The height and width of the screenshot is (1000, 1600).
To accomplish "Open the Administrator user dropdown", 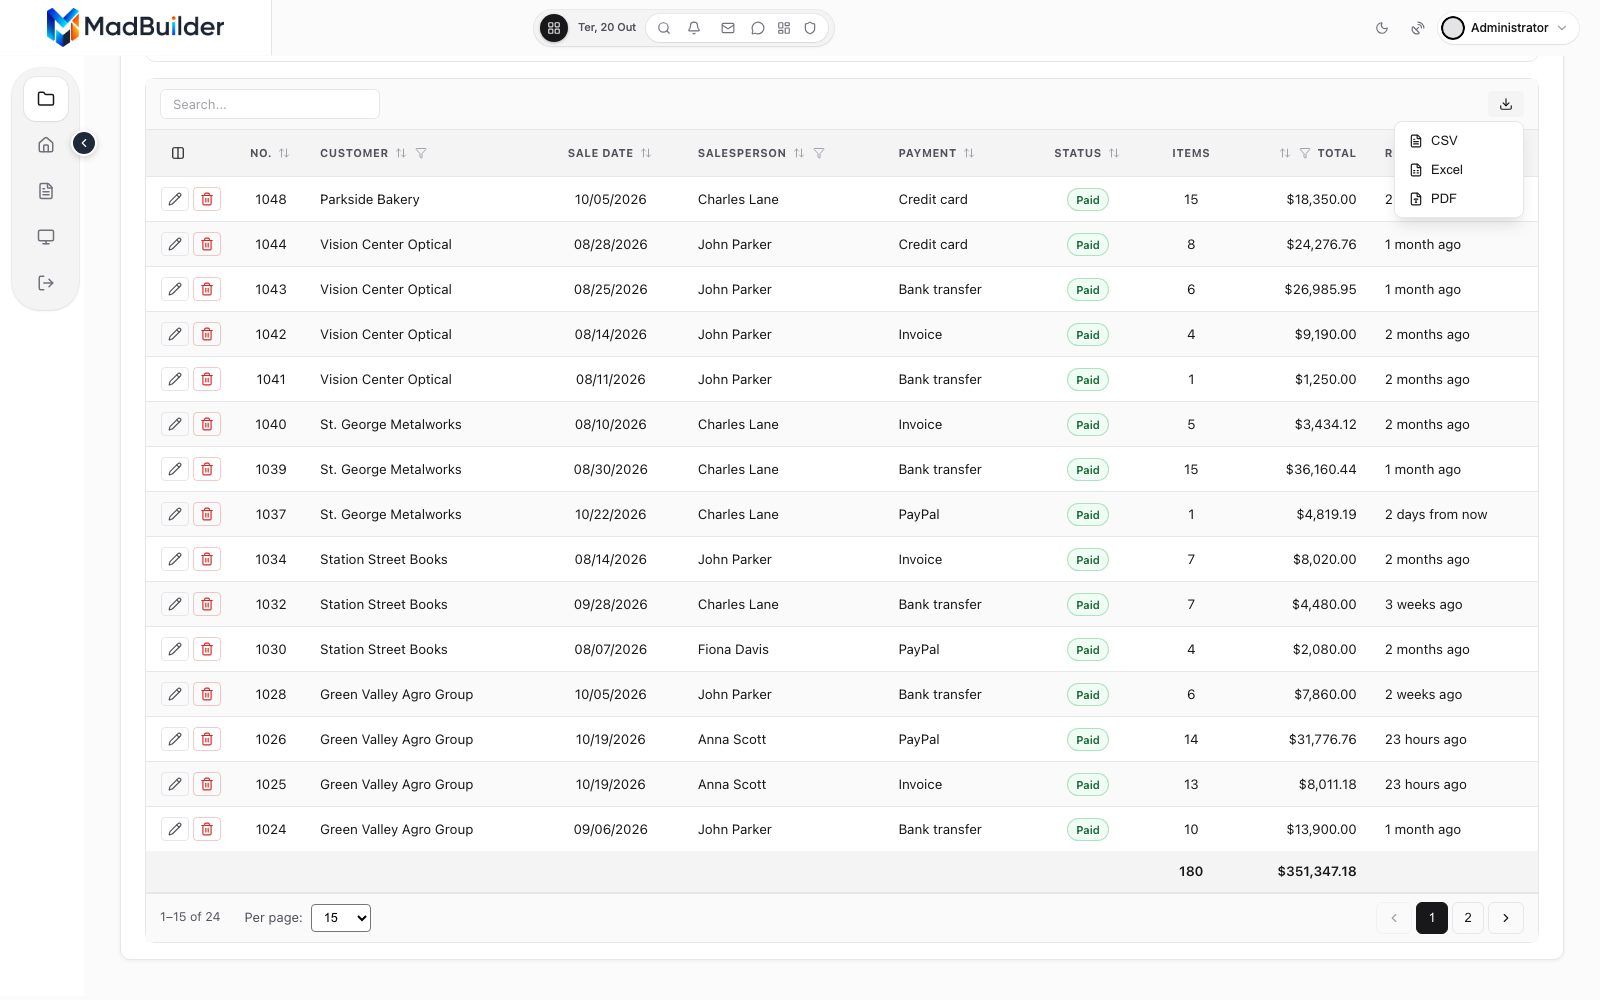I will click(x=1509, y=28).
